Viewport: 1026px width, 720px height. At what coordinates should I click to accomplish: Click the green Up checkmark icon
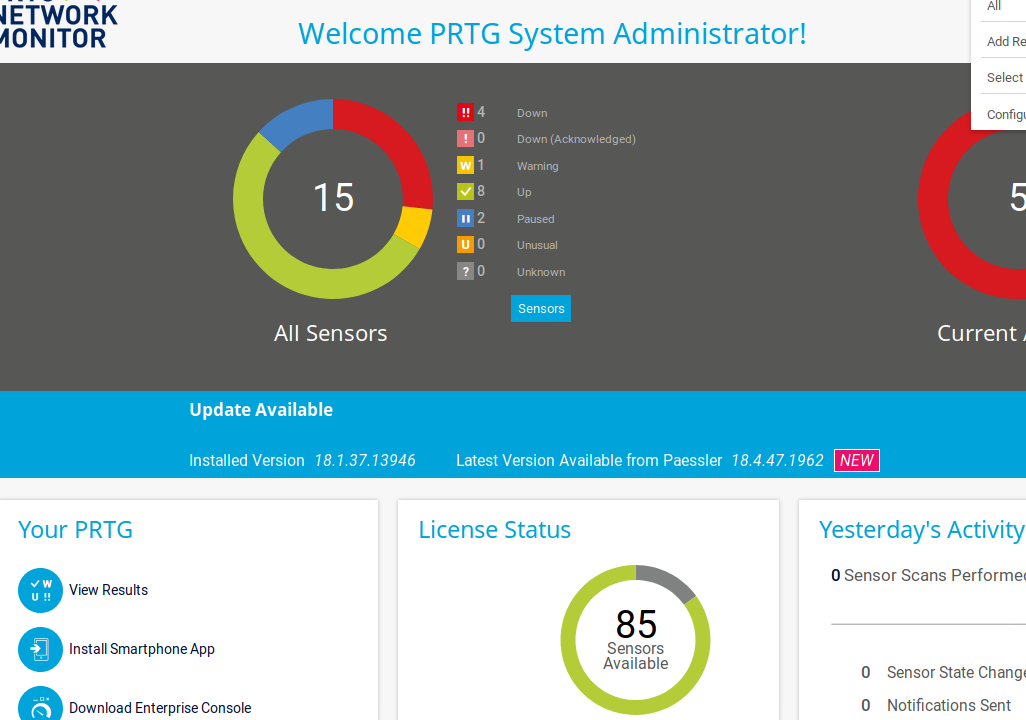[465, 192]
